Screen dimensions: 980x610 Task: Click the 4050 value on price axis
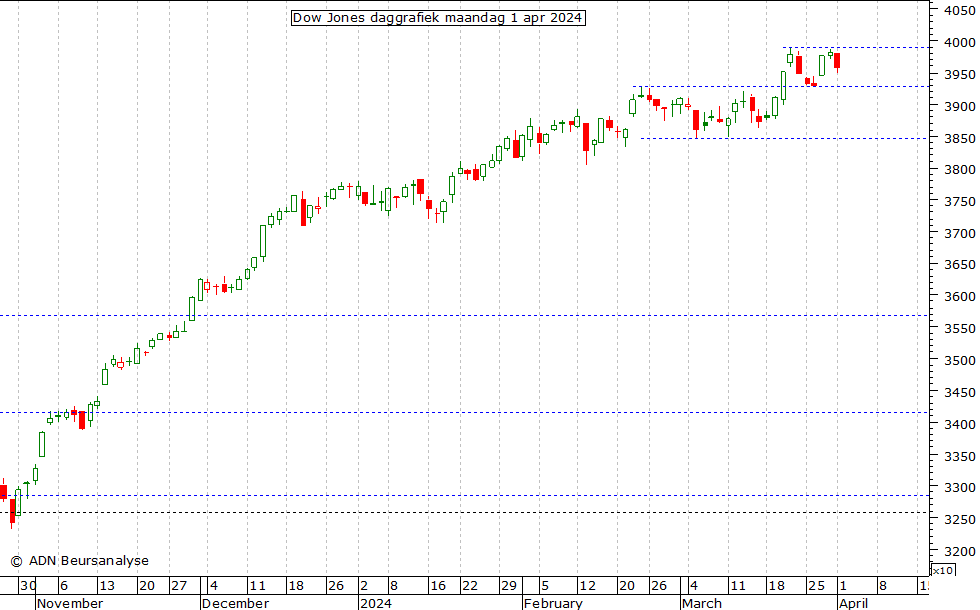[960, 11]
